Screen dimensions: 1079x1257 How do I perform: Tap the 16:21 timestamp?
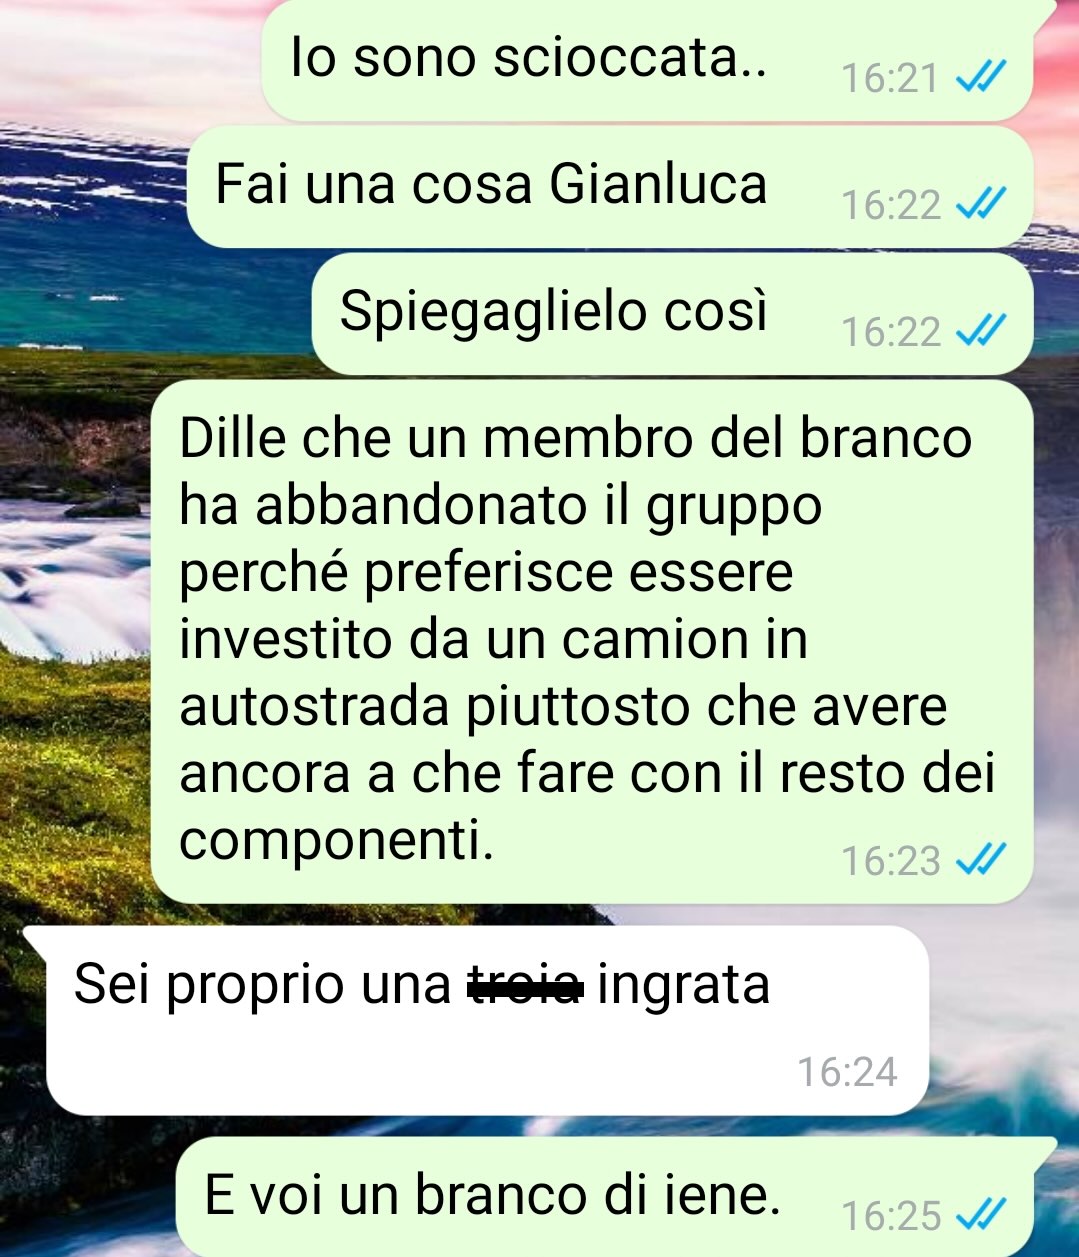(x=889, y=78)
